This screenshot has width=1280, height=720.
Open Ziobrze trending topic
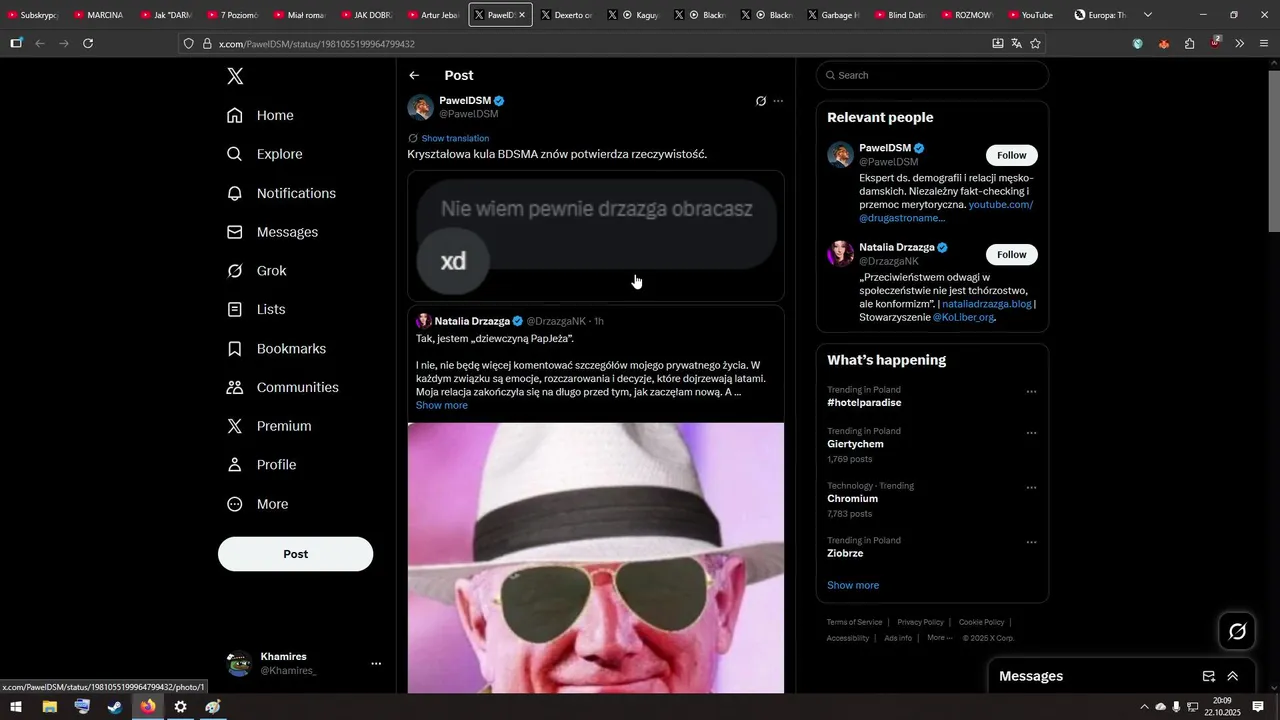[x=845, y=553]
